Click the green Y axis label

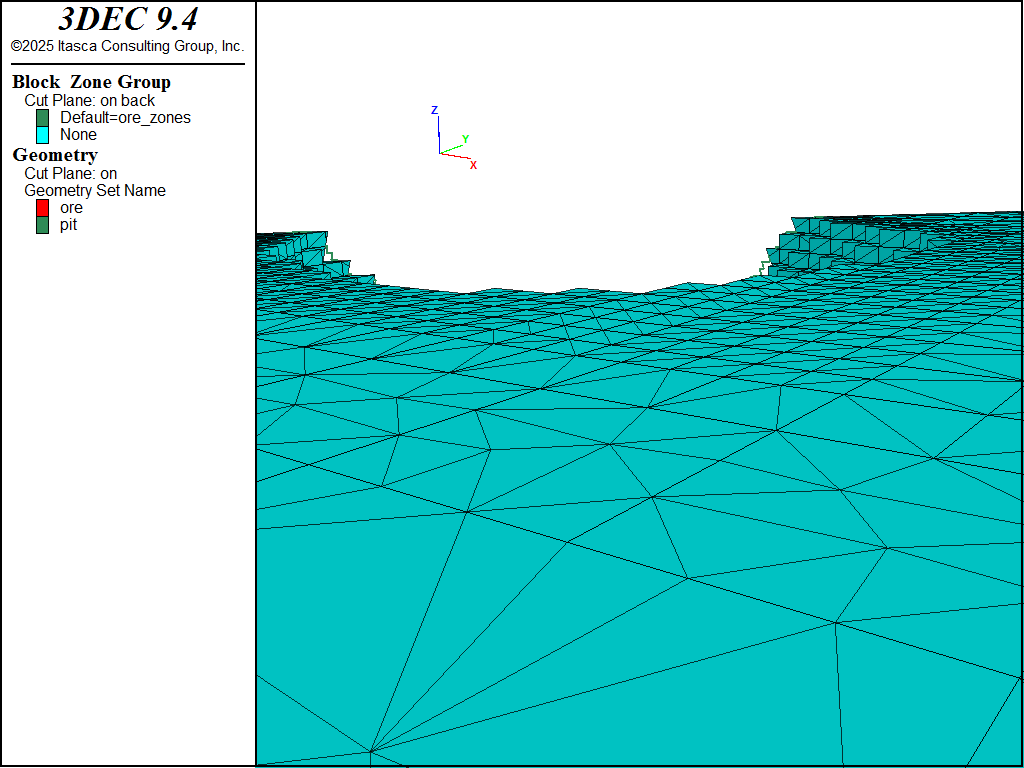click(465, 139)
